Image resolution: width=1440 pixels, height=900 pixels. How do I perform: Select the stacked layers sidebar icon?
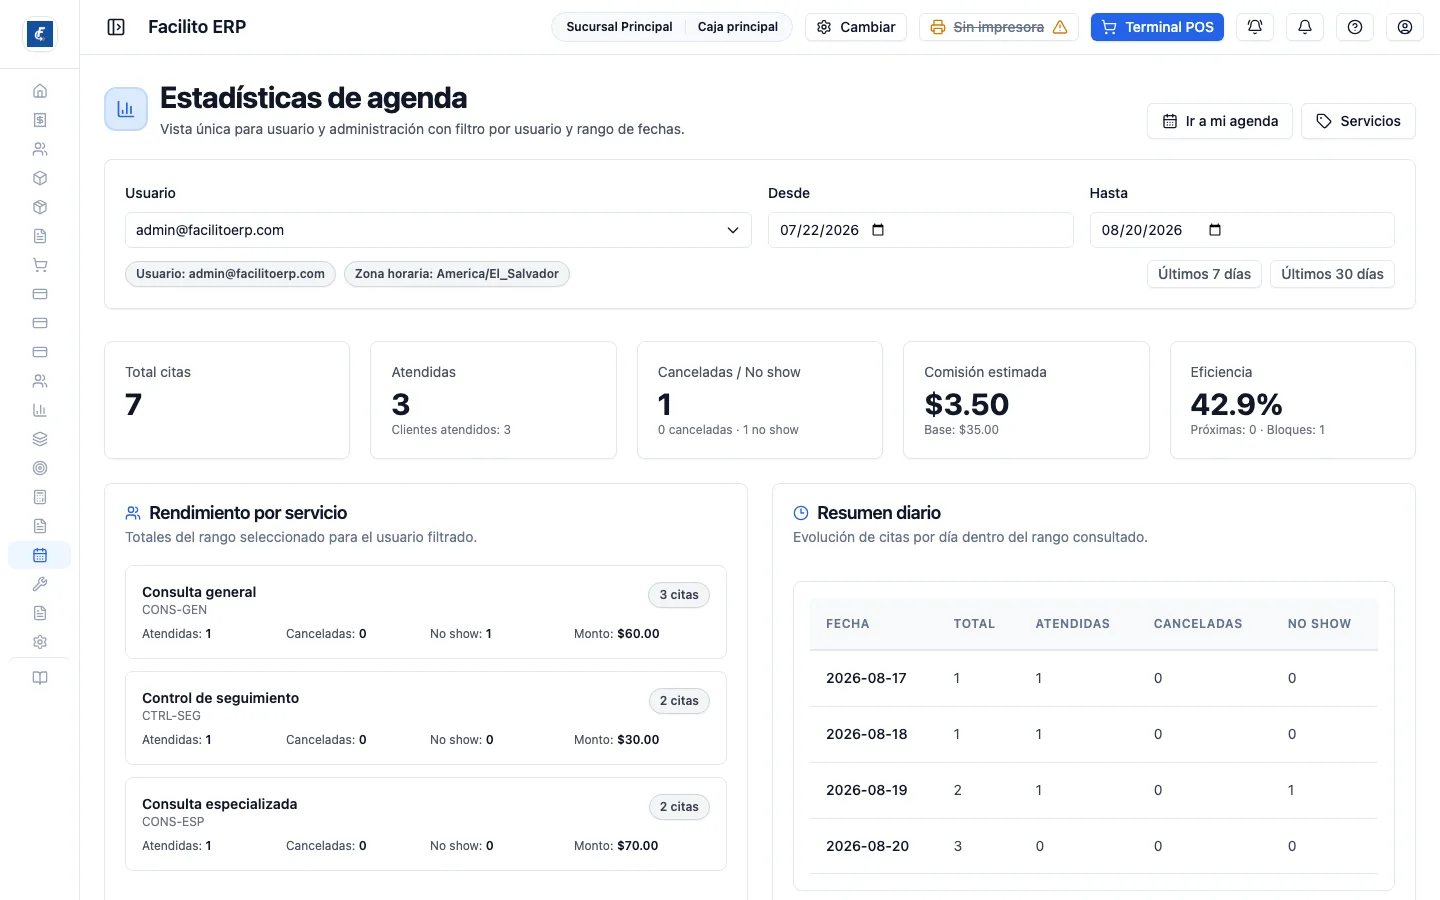pyautogui.click(x=40, y=439)
